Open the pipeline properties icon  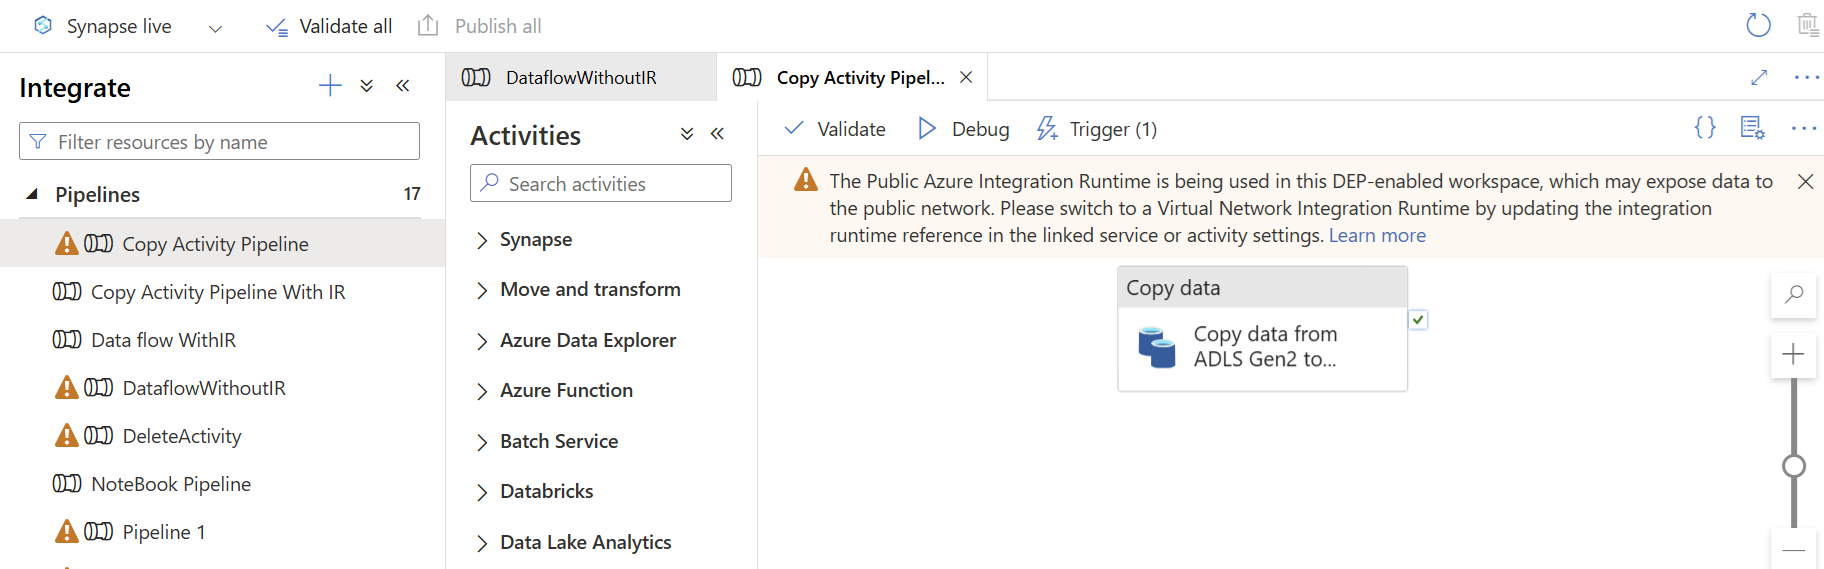(1752, 128)
